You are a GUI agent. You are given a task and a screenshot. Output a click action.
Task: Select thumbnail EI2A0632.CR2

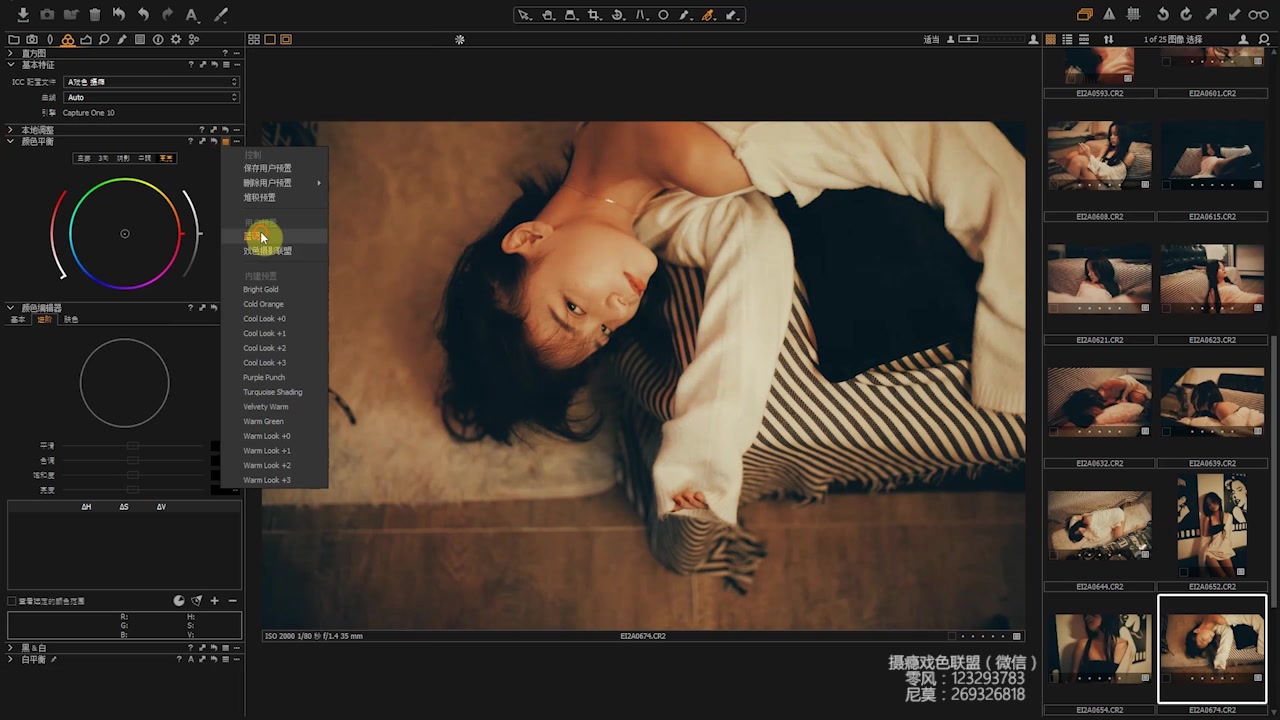tap(1099, 401)
